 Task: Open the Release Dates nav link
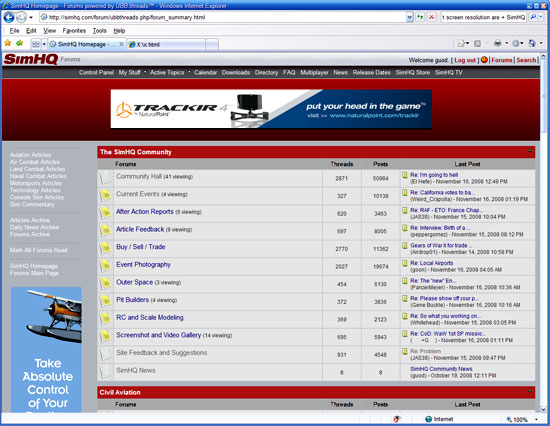pyautogui.click(x=371, y=72)
